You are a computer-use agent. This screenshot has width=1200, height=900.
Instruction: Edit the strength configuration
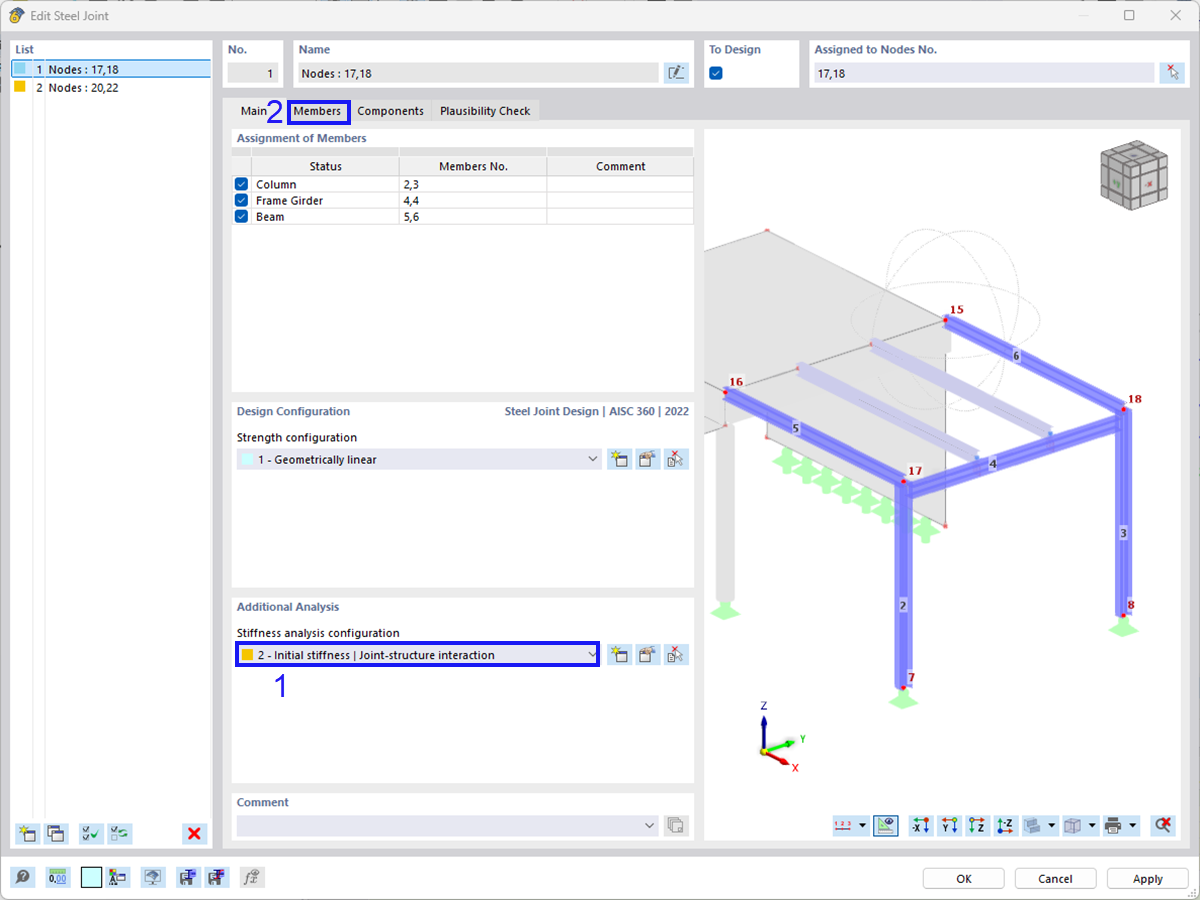coord(648,459)
